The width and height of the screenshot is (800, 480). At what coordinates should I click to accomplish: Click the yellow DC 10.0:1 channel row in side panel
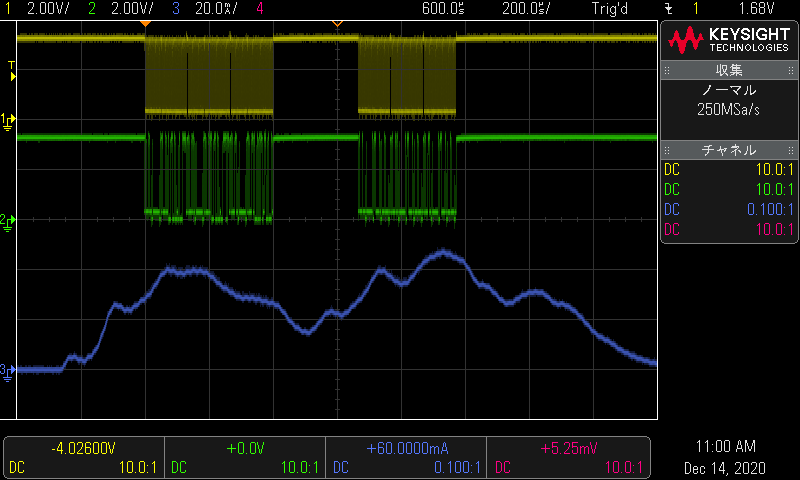(729, 169)
